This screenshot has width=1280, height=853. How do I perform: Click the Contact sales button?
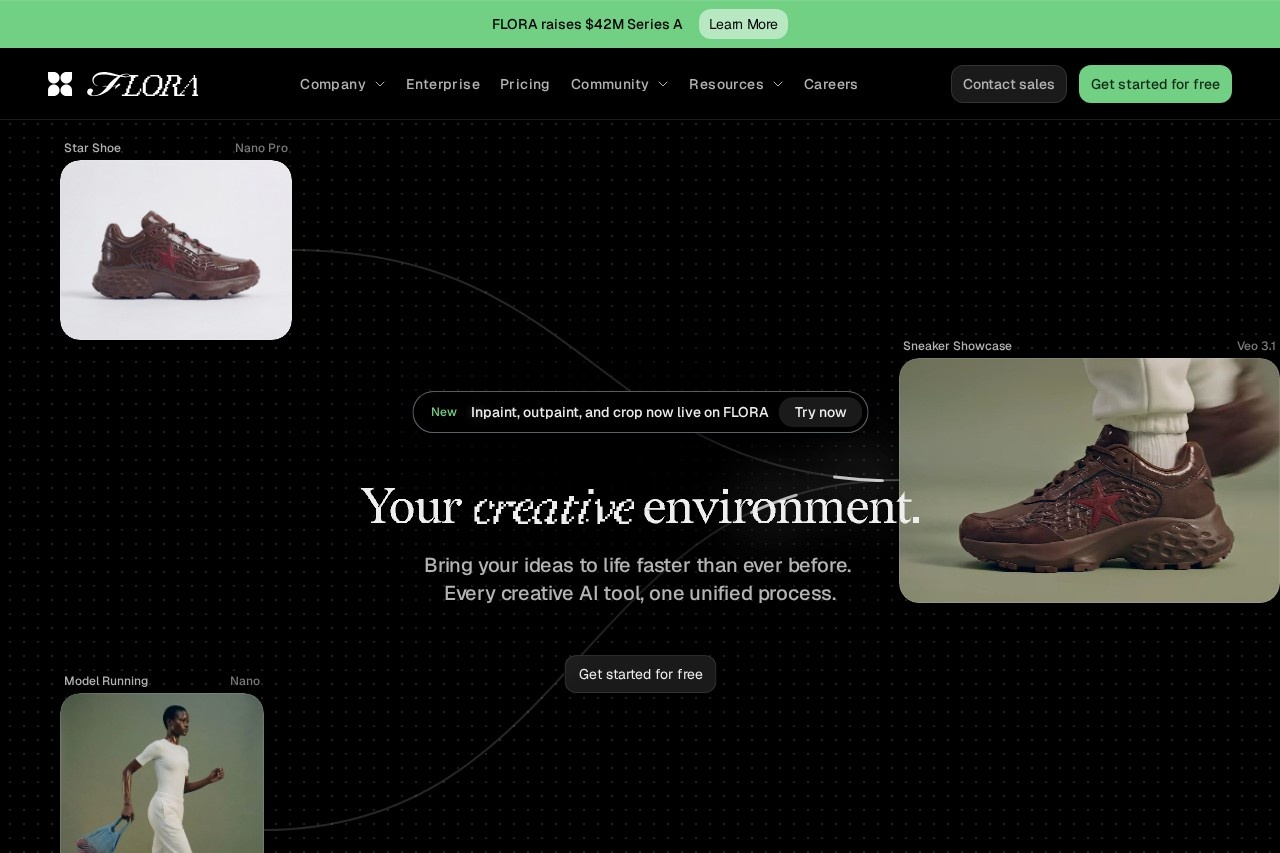pyautogui.click(x=1008, y=84)
